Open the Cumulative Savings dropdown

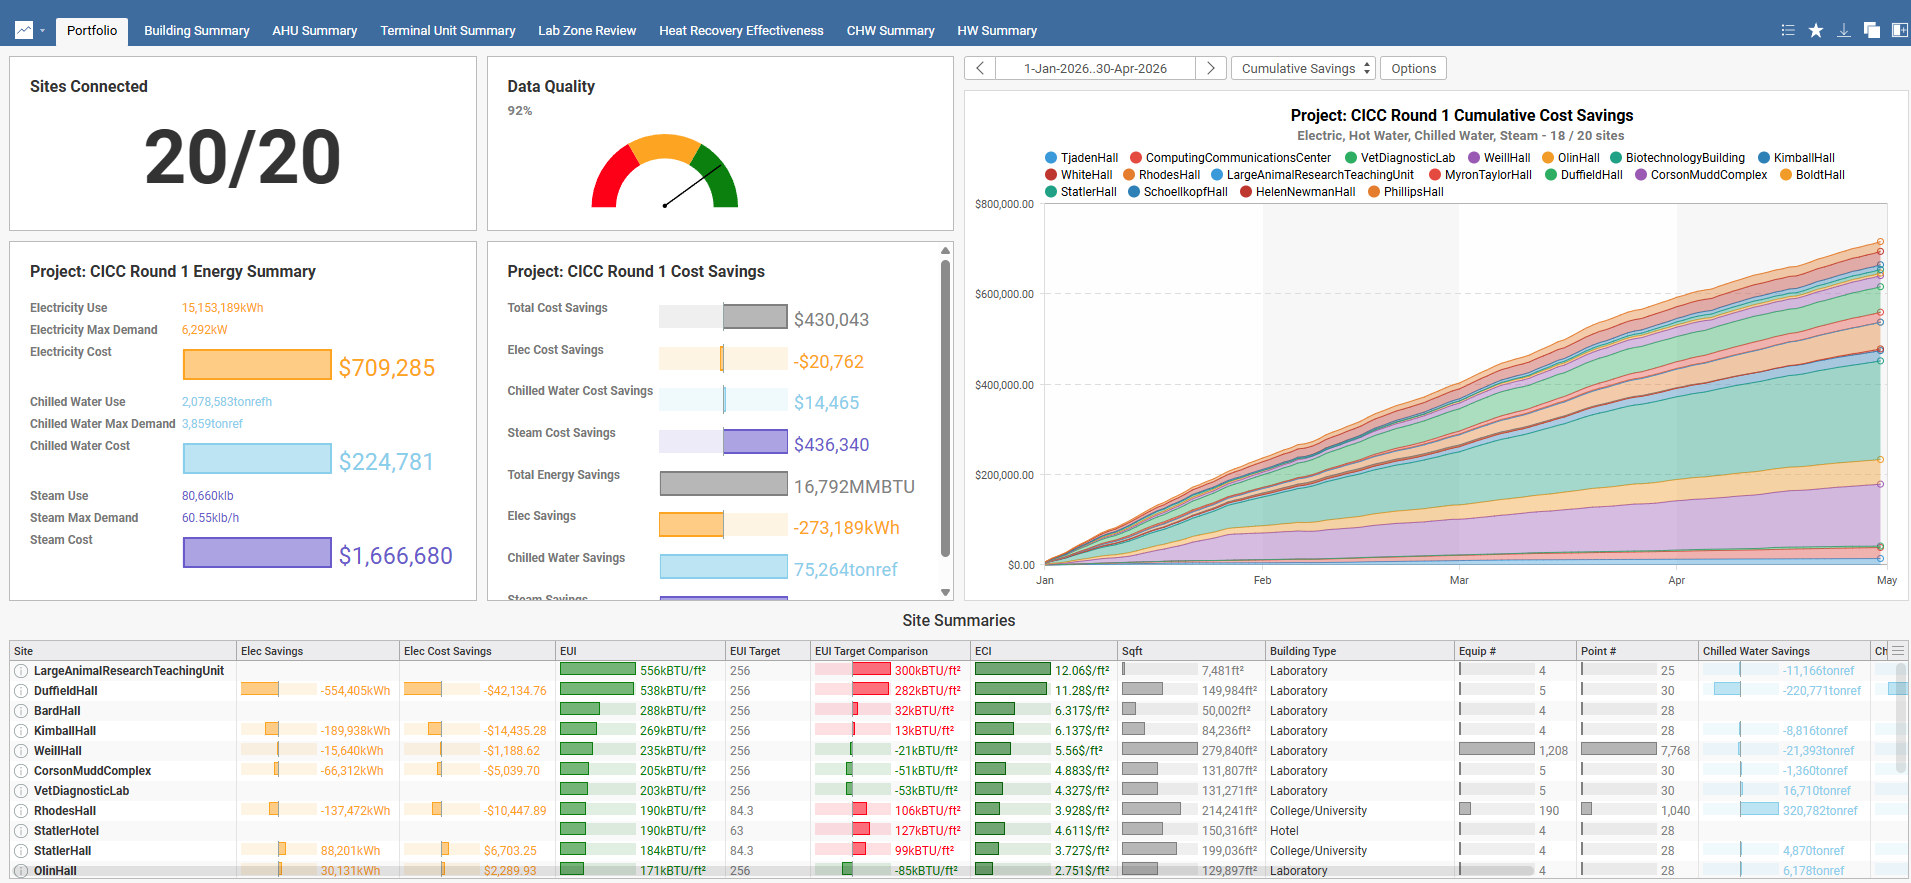click(x=1303, y=68)
